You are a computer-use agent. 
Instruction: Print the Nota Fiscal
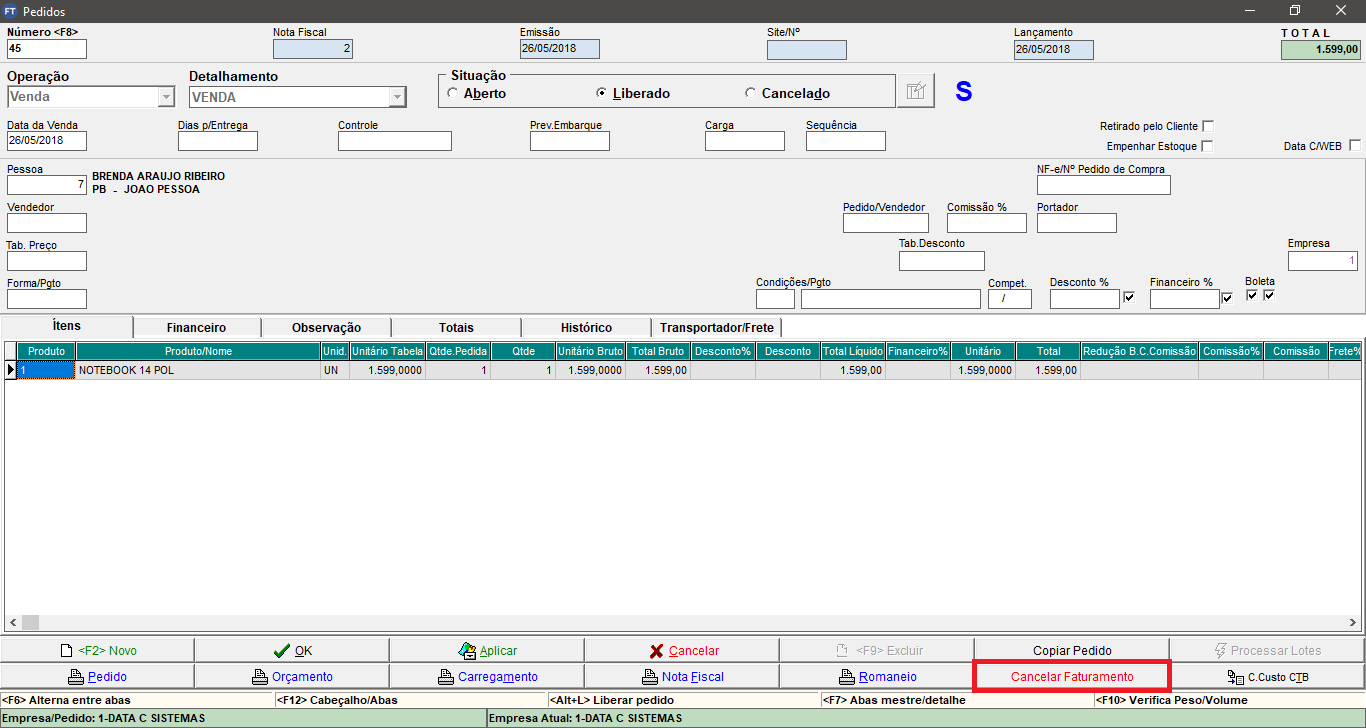pos(682,677)
